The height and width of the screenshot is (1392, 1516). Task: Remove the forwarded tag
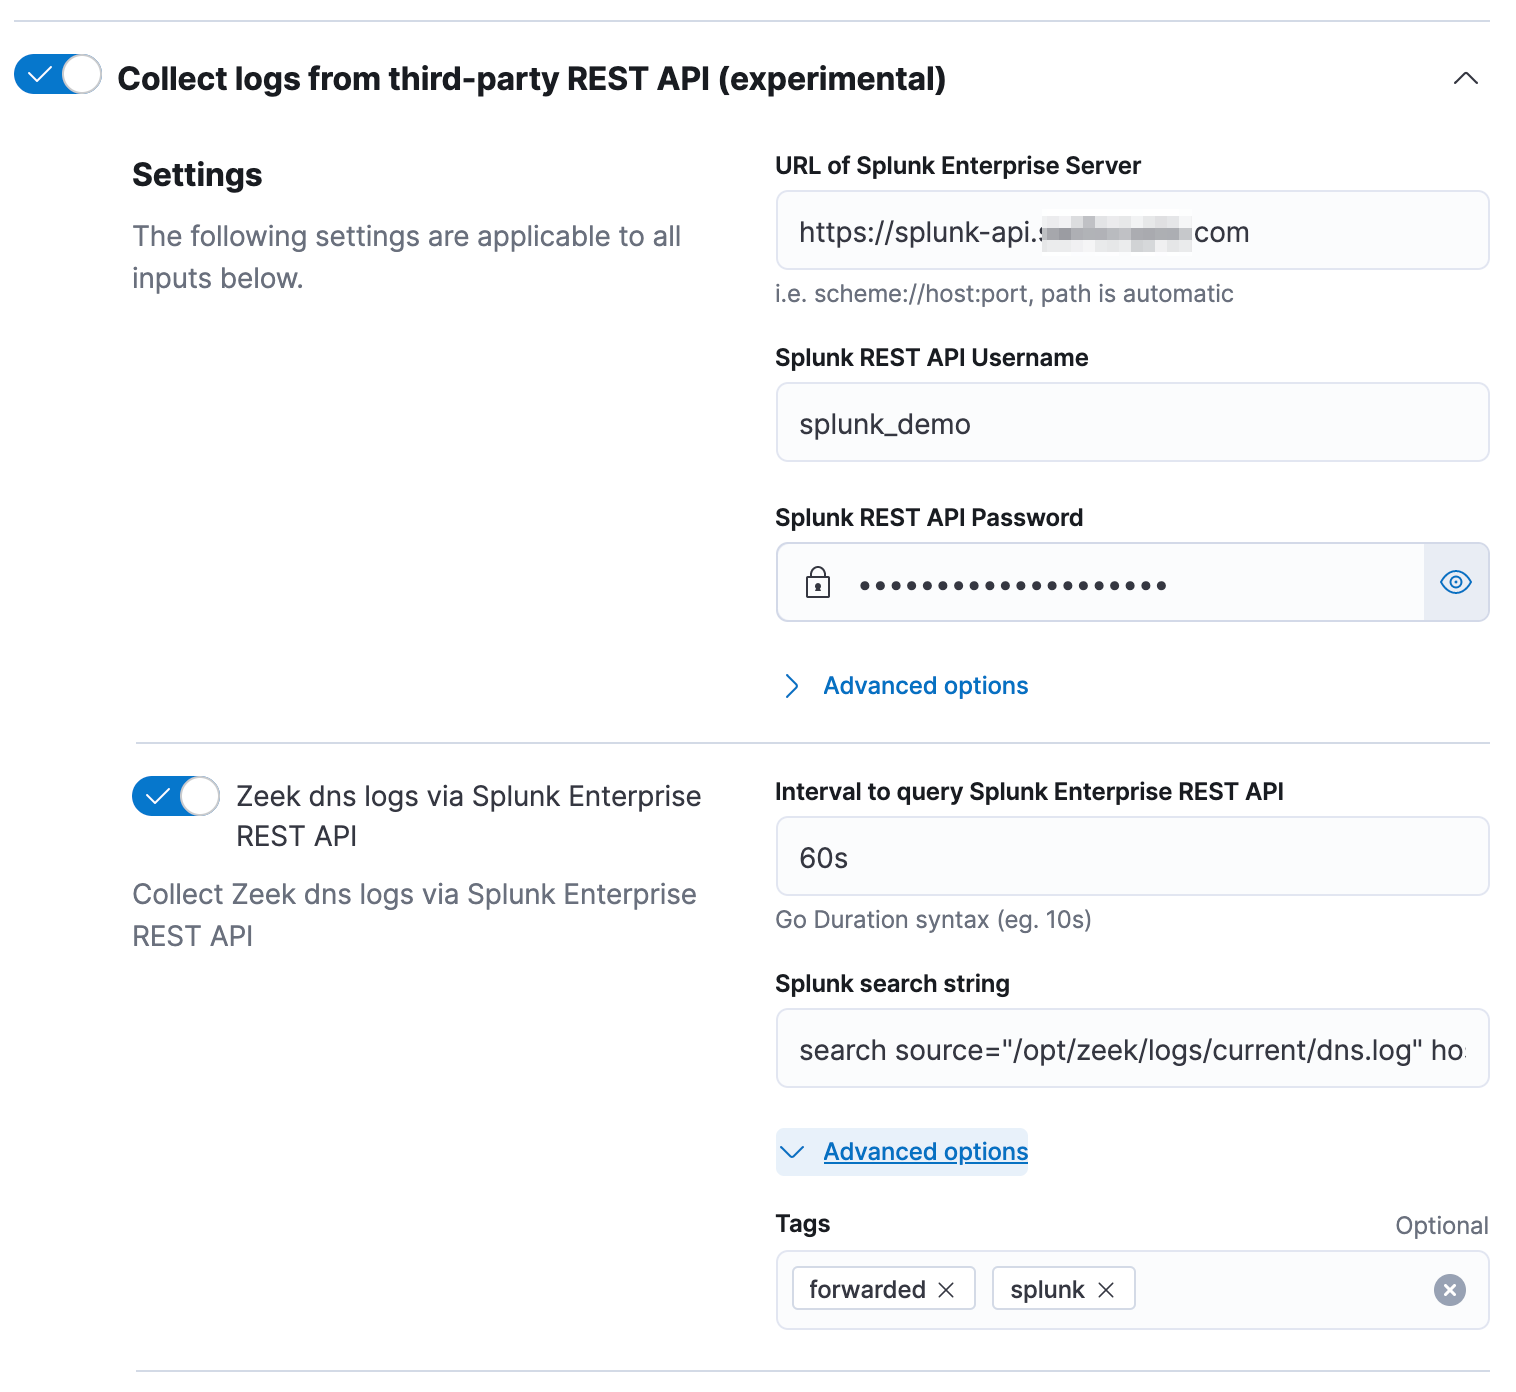click(946, 1290)
